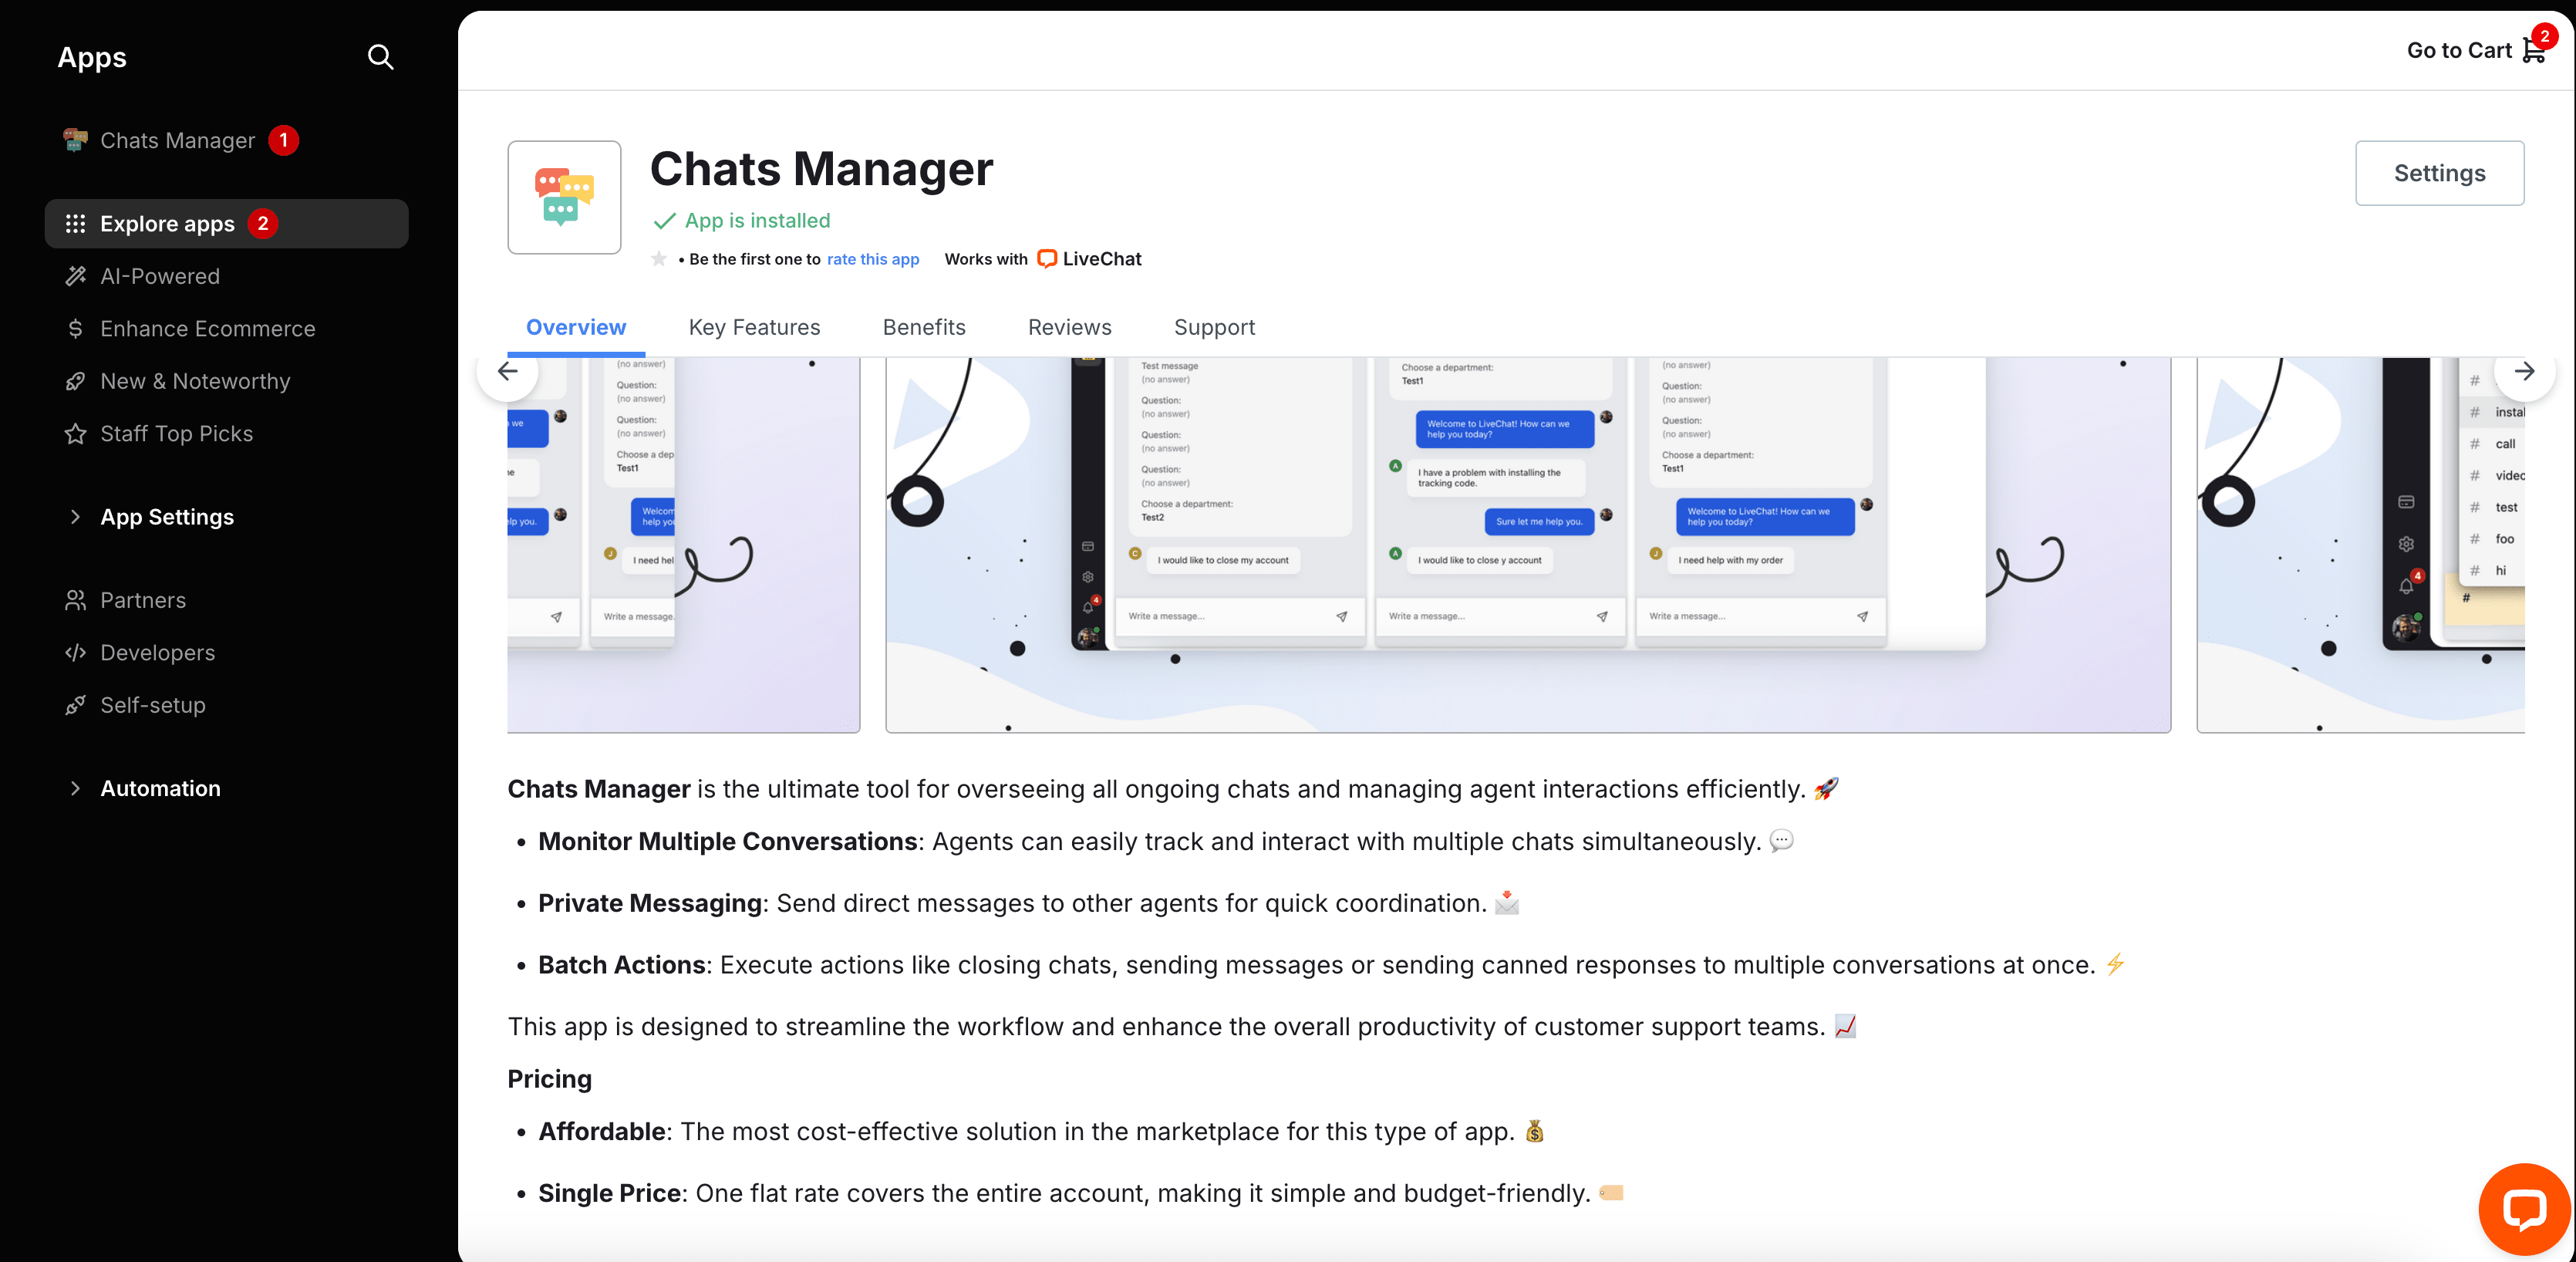Click the Developers code brackets icon
Viewport: 2576px width, 1262px height.
[75, 653]
